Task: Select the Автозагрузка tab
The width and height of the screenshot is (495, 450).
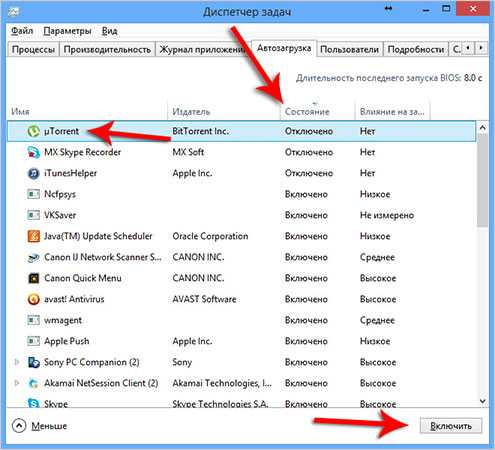Action: coord(284,48)
